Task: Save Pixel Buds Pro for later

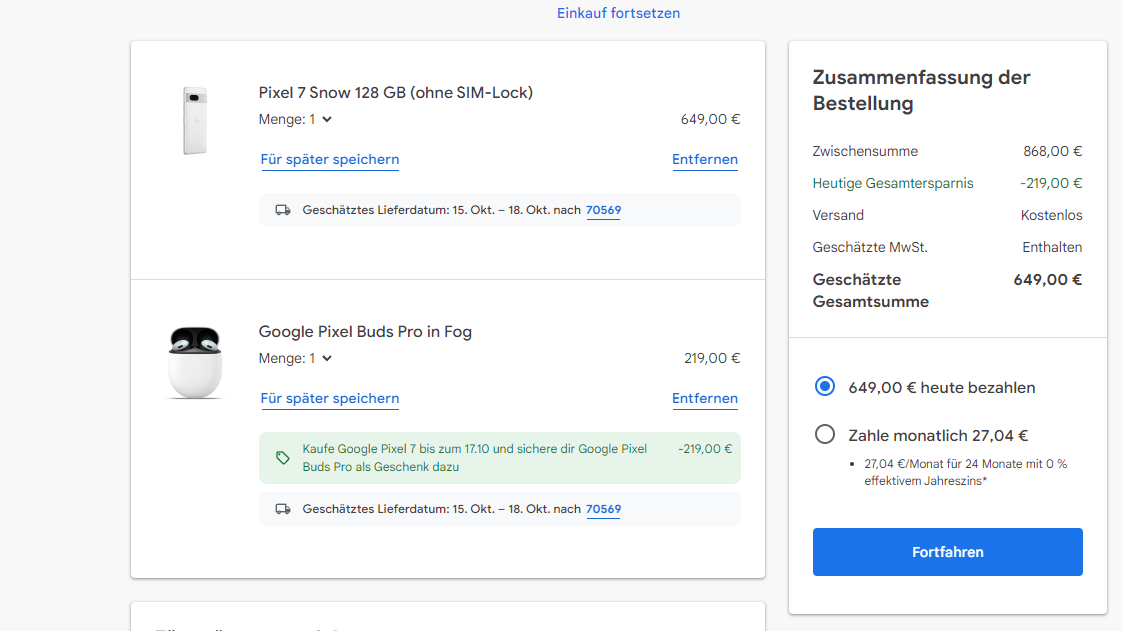Action: pyautogui.click(x=330, y=399)
